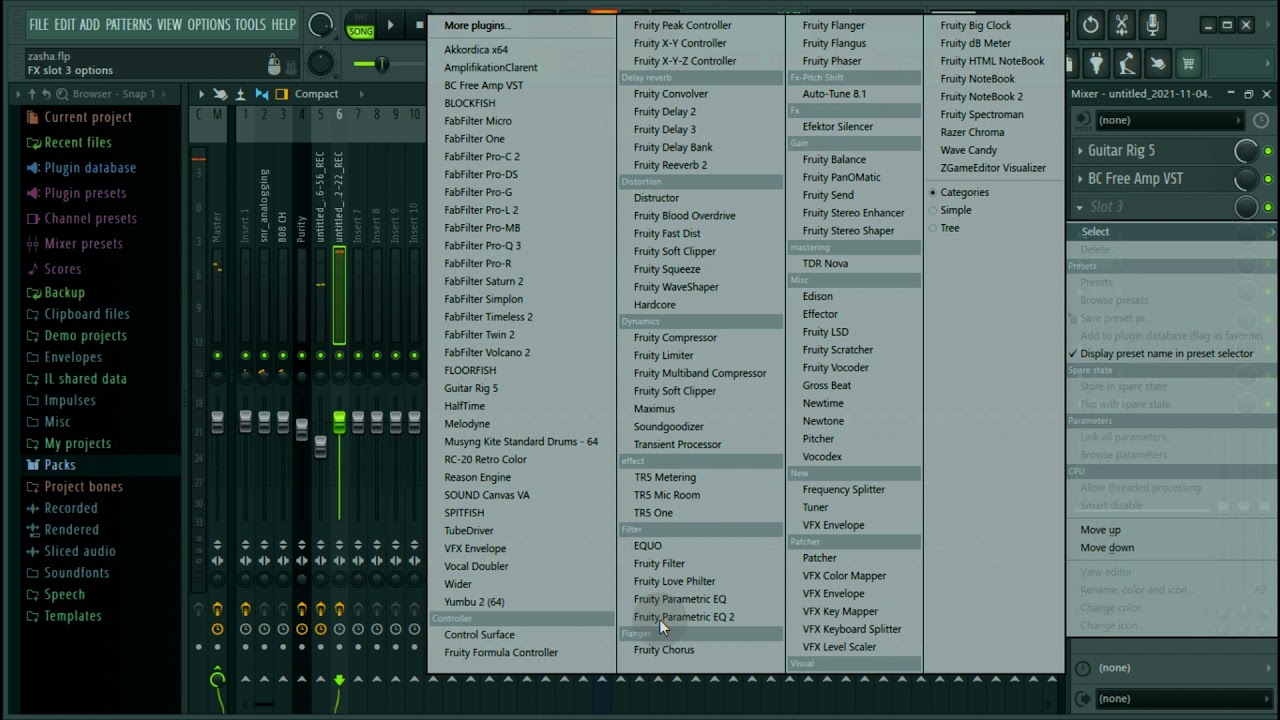Click the Guitar Rig 5 mix level knob
This screenshot has height=720, width=1280.
coord(1246,151)
